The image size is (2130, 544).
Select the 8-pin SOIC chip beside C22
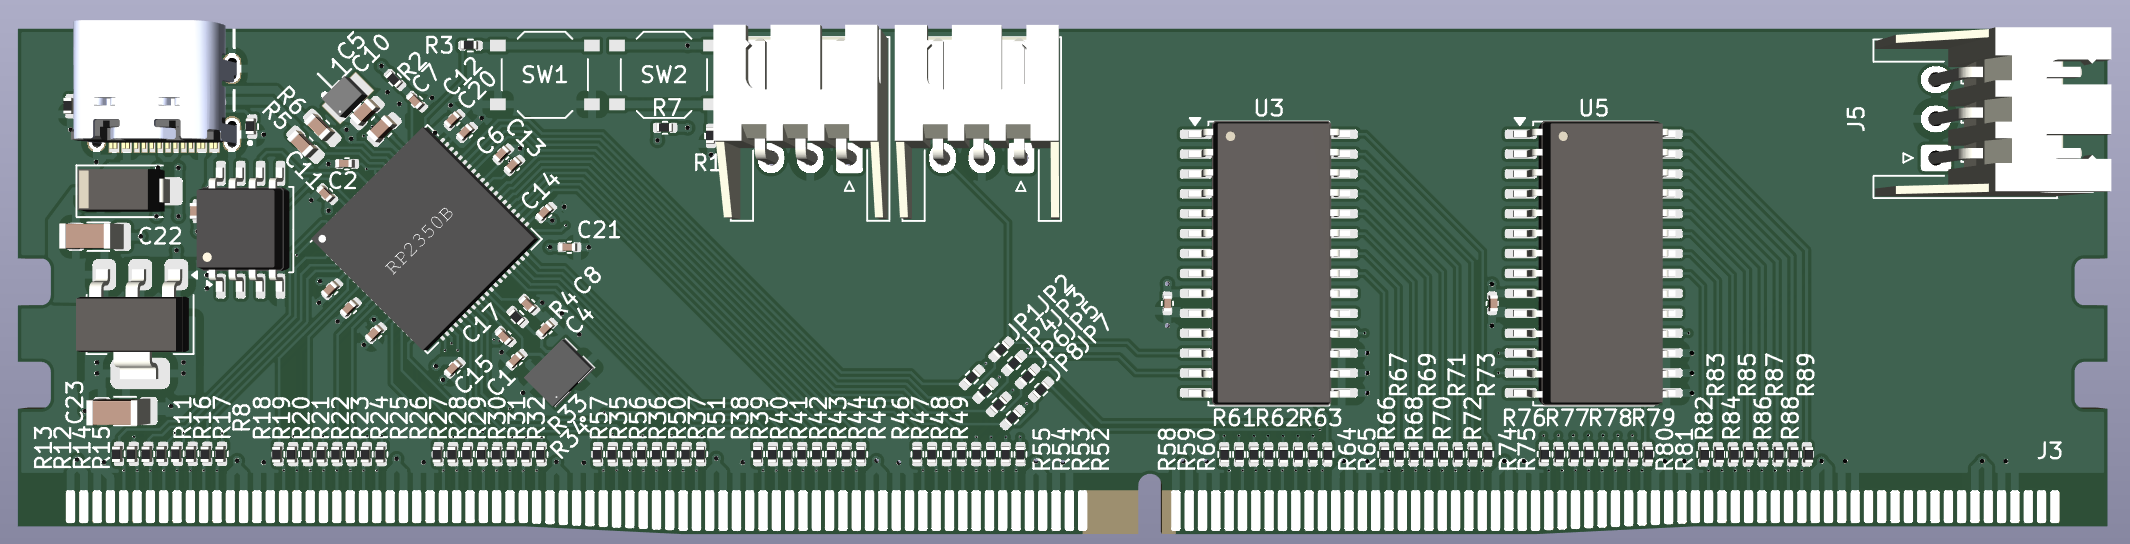[242, 228]
